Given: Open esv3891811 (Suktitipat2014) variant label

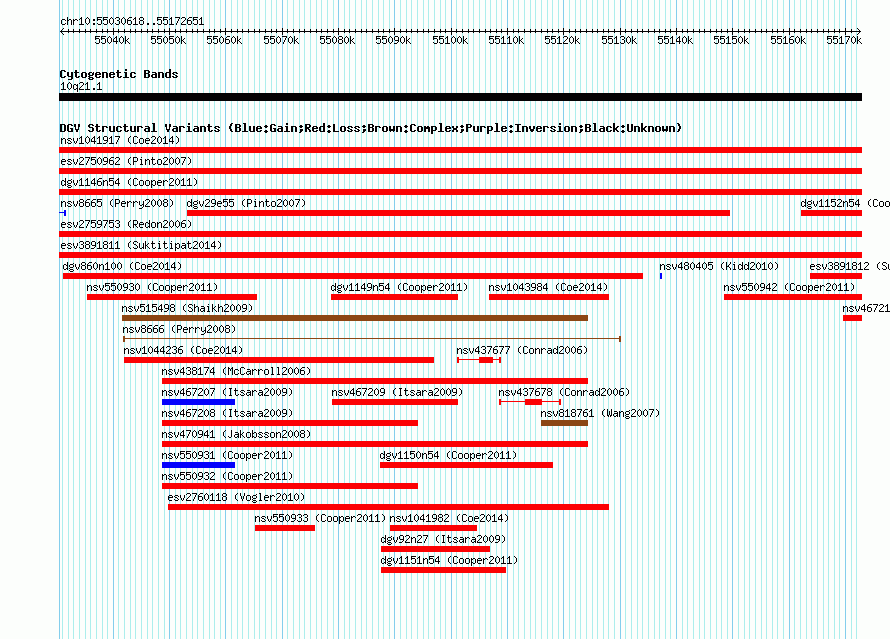Looking at the screenshot, I should coord(141,245).
